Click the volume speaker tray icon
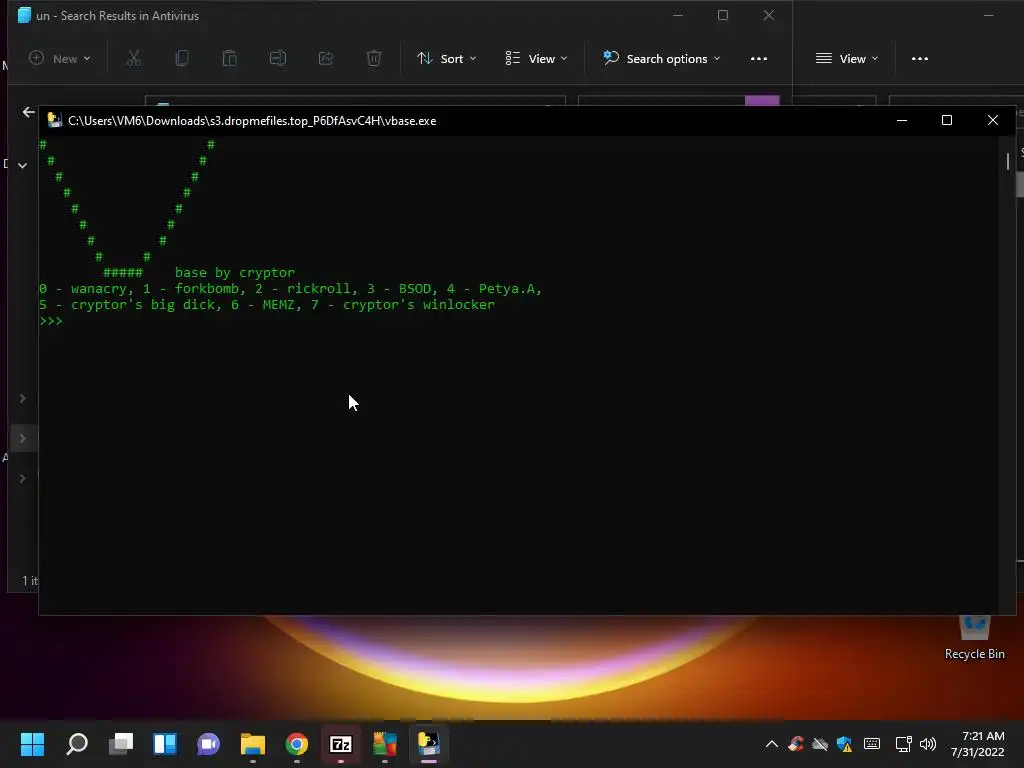This screenshot has width=1024, height=768. pos(927,744)
